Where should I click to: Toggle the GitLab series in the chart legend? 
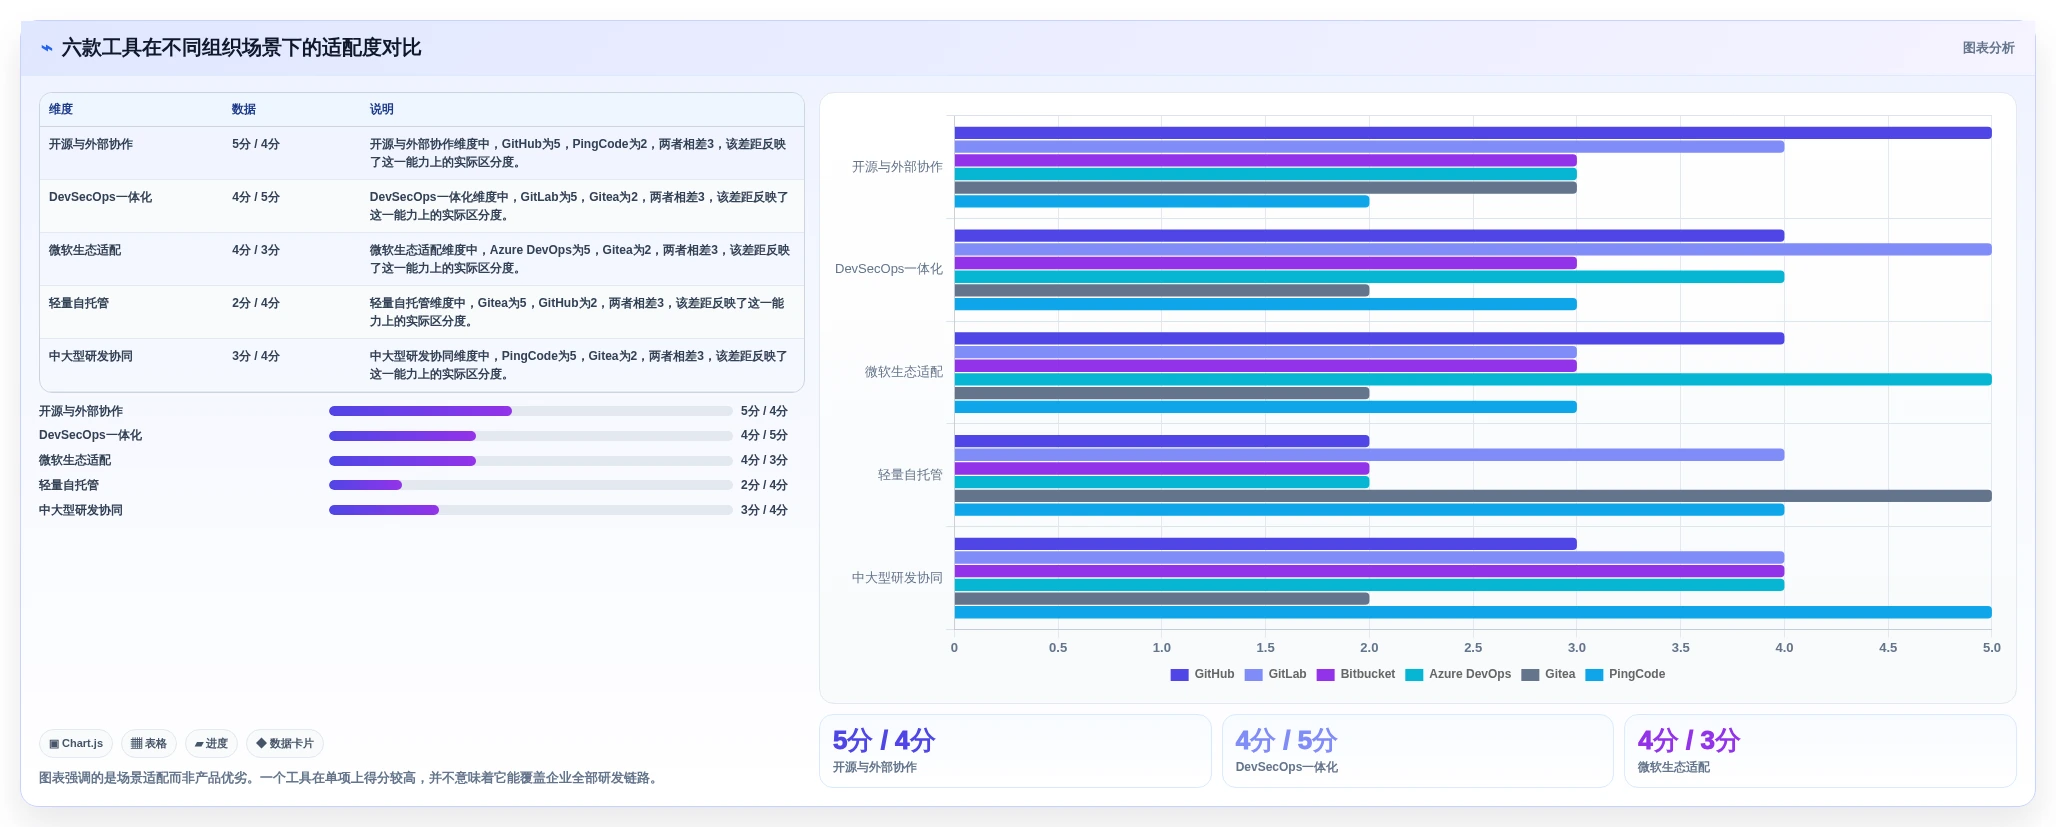1275,674
